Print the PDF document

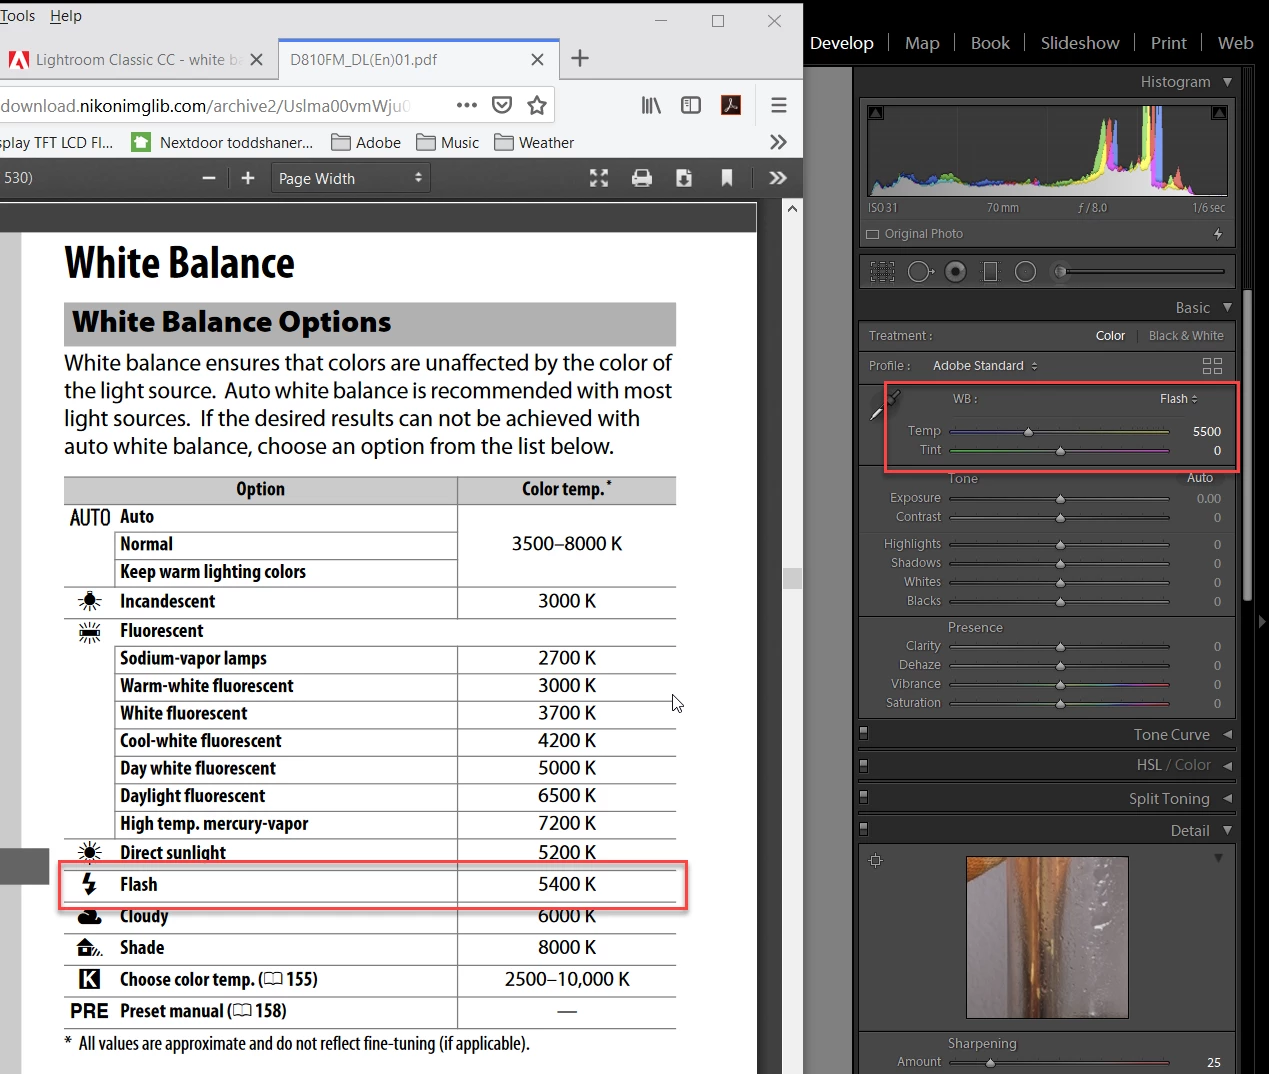tap(642, 178)
